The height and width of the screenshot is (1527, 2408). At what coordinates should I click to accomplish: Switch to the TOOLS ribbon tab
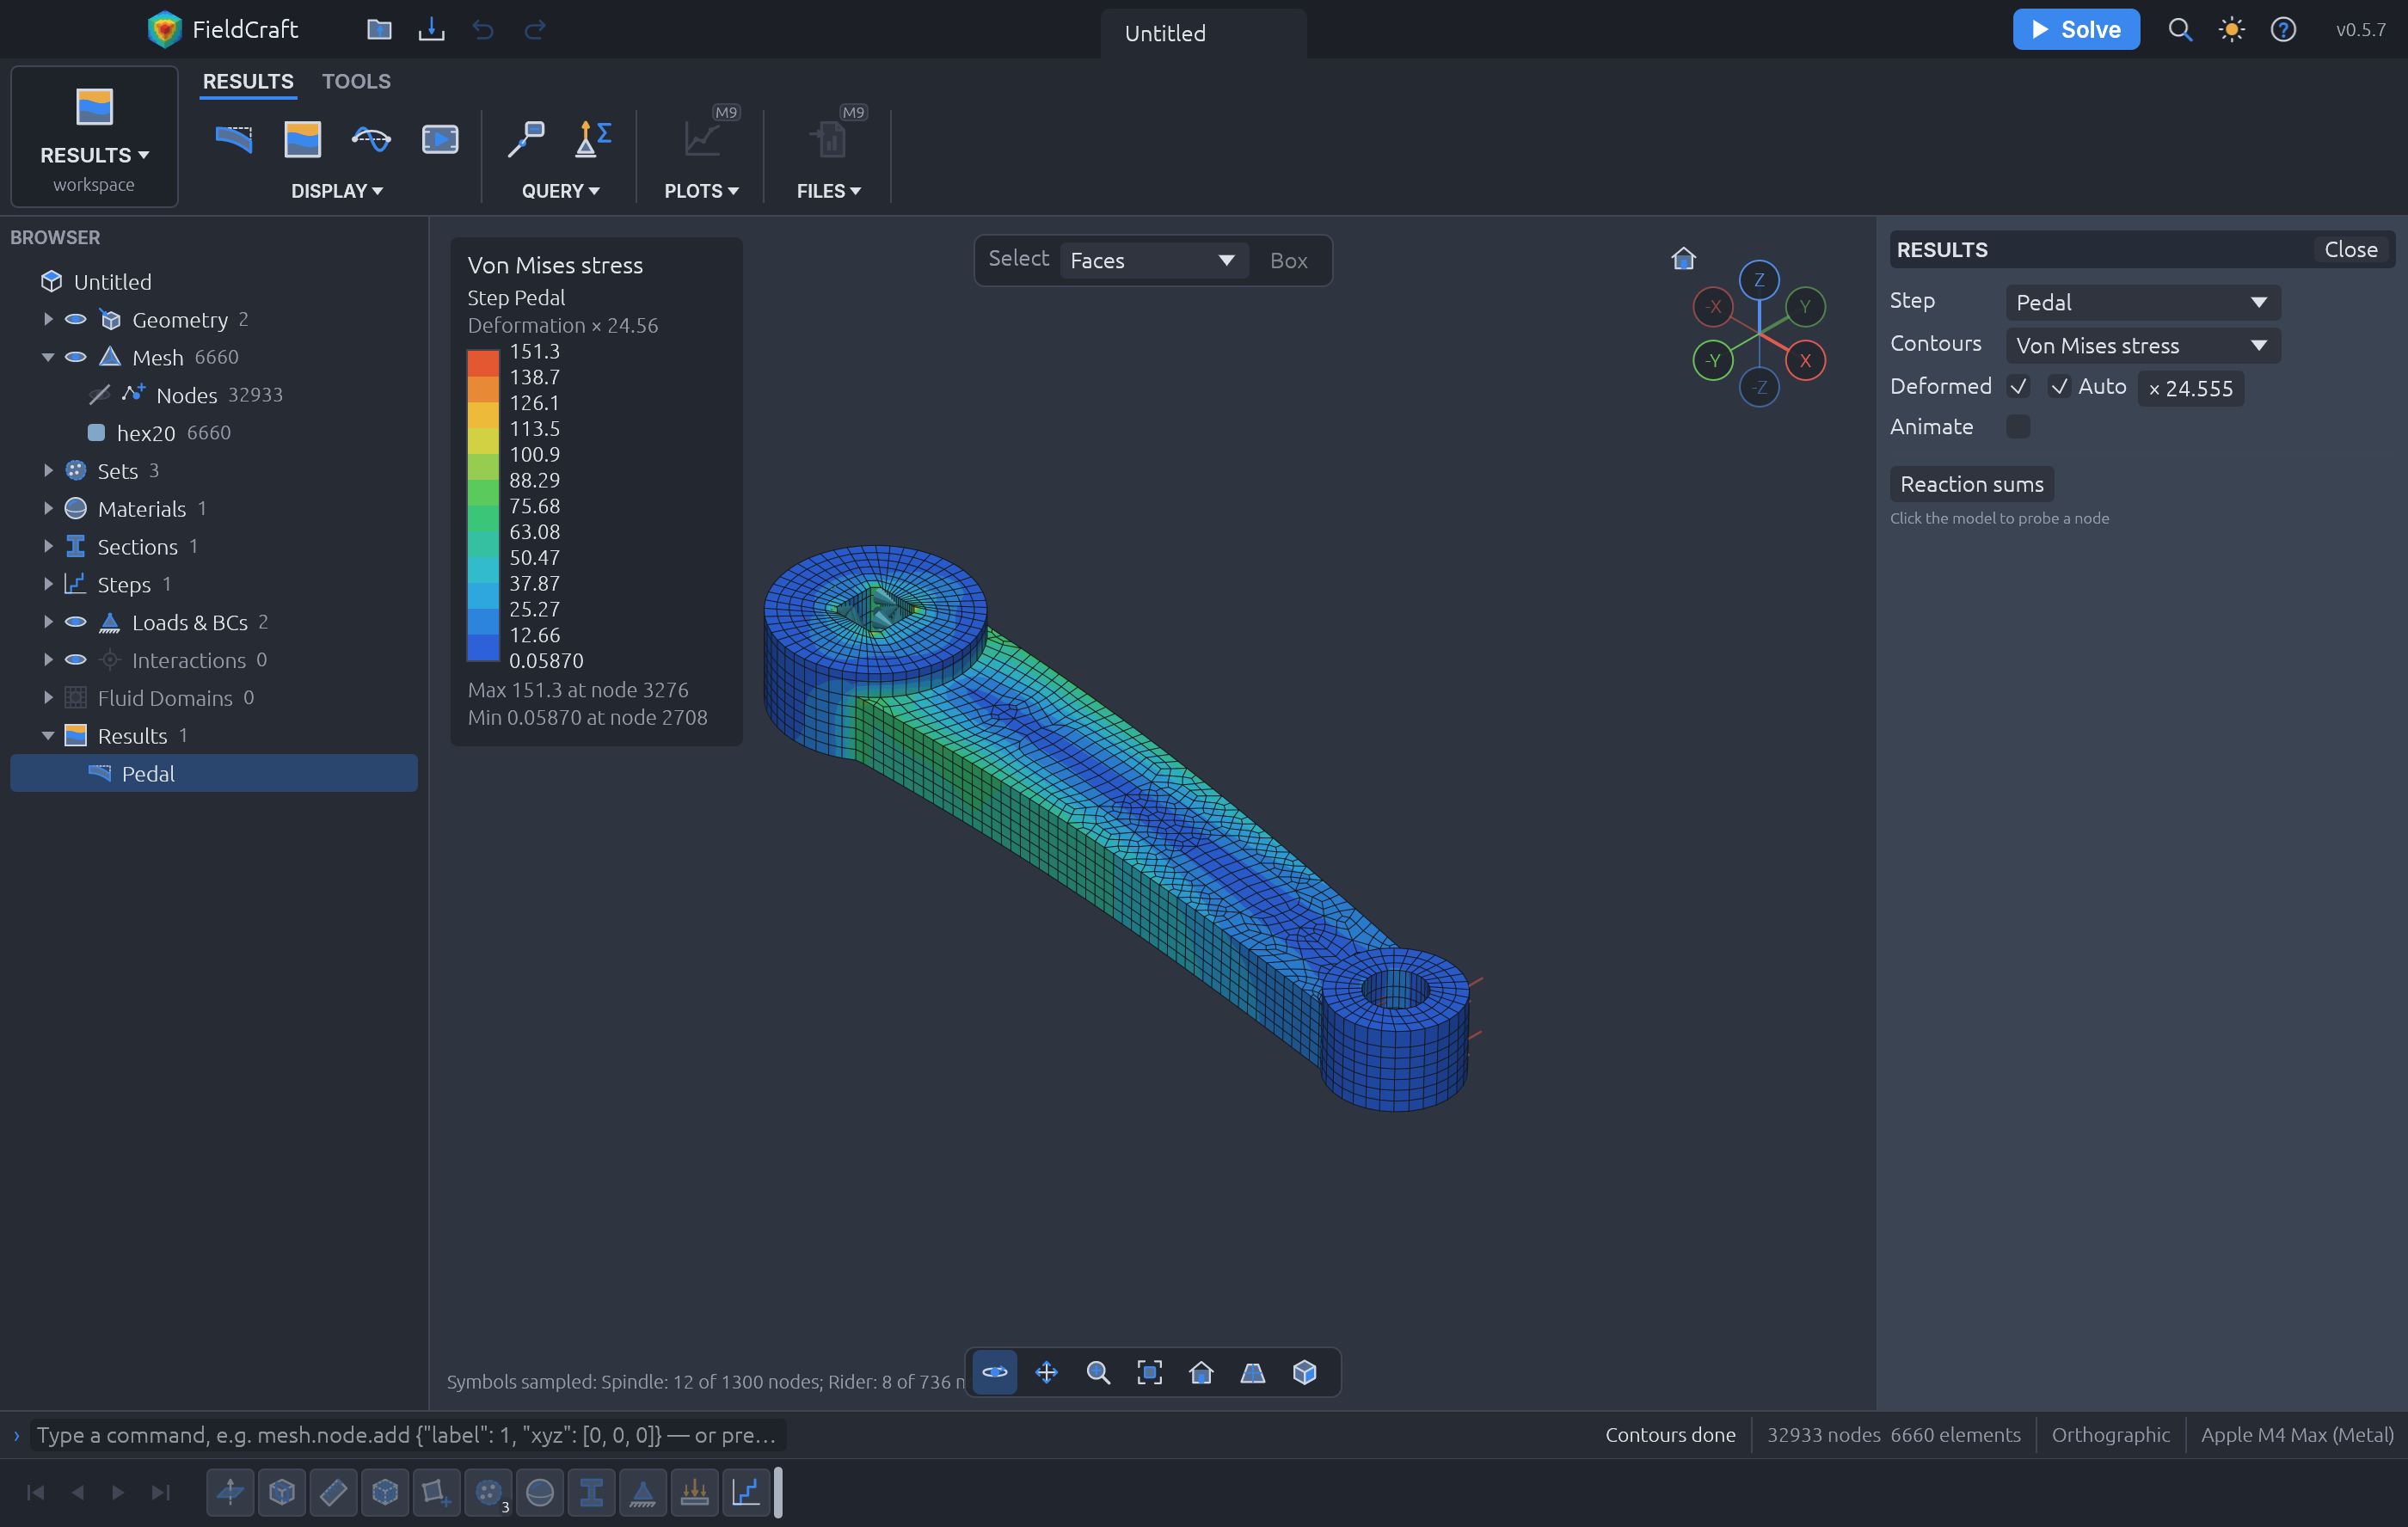click(356, 81)
